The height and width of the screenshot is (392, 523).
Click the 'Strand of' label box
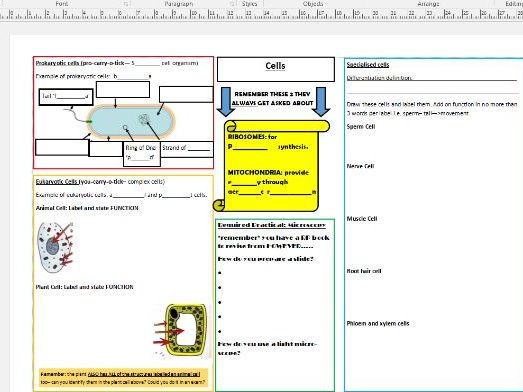click(x=187, y=149)
